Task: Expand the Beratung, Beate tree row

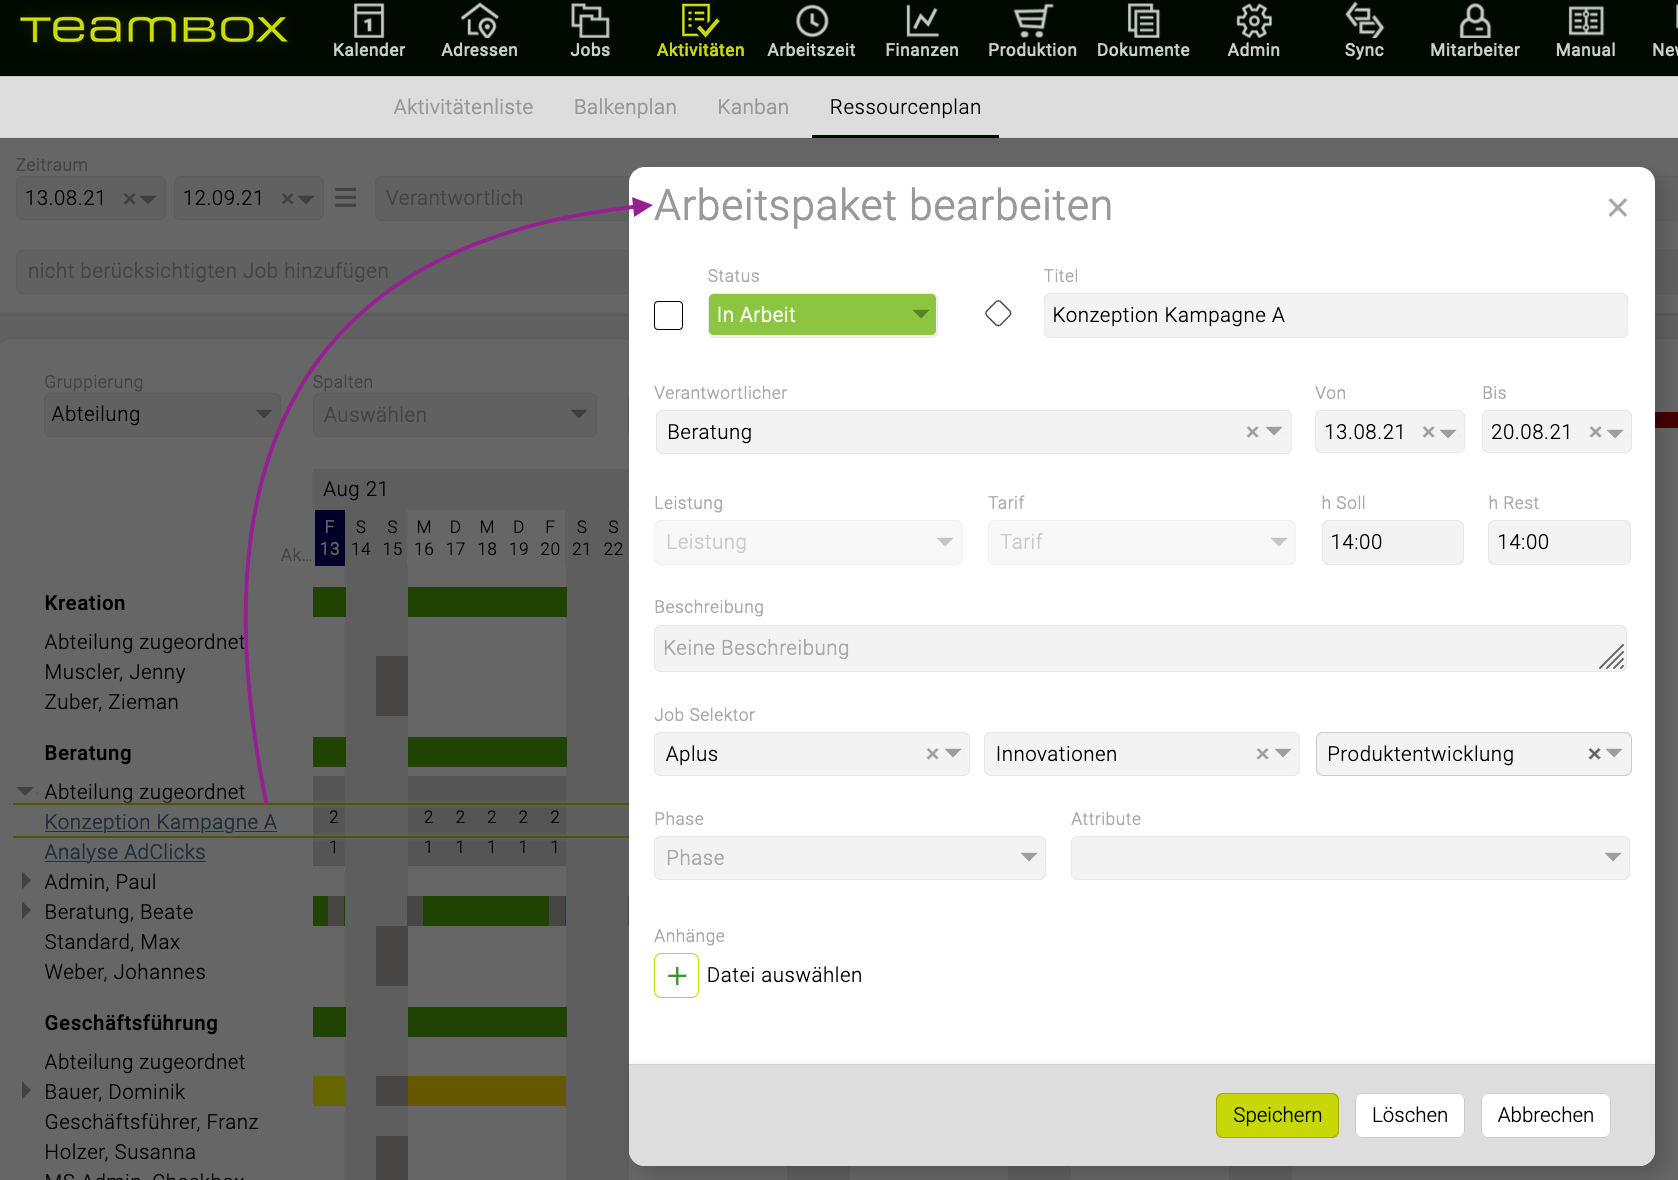Action: click(27, 911)
